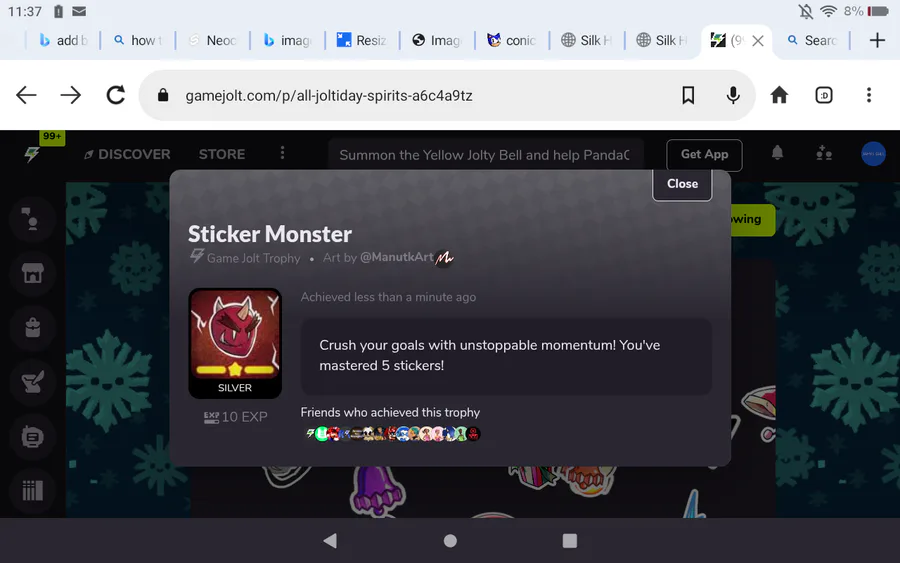Click the trophy description text box

pyautogui.click(x=506, y=356)
